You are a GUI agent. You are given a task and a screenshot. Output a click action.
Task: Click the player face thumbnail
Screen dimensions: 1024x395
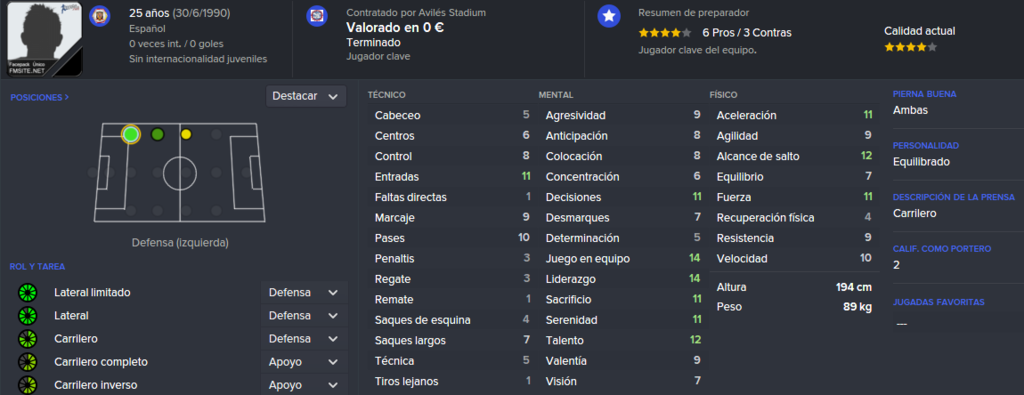coord(44,39)
